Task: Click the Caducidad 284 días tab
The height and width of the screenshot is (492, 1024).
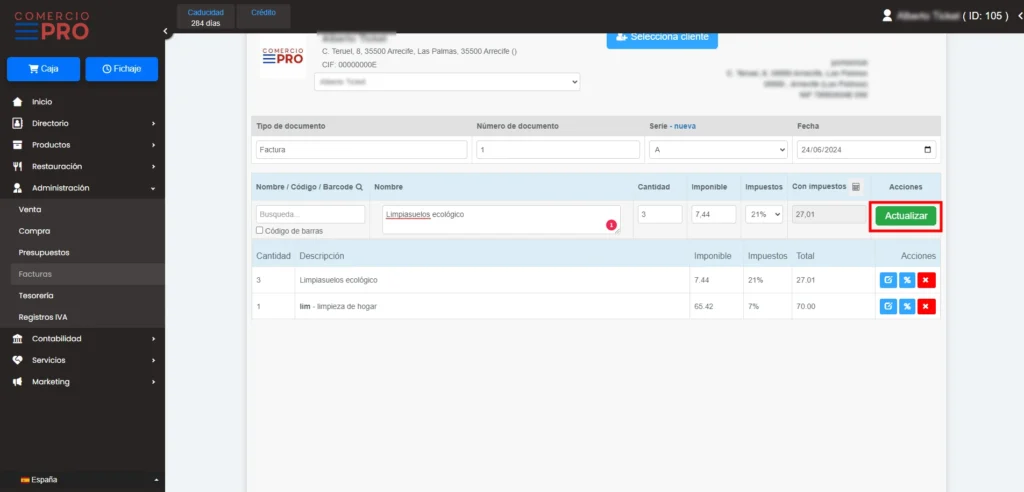Action: 206,18
